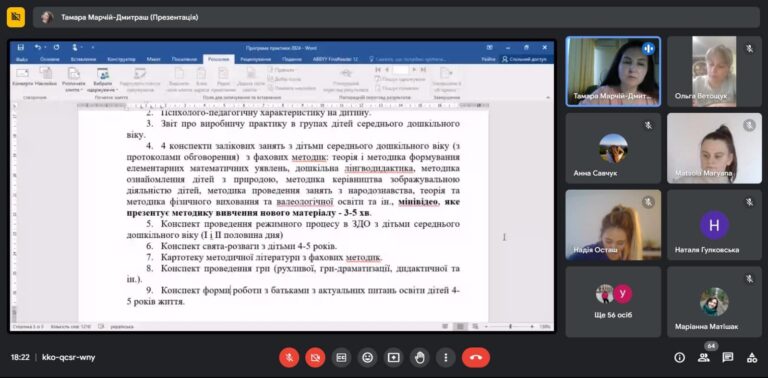Open more options three-dot menu
The height and width of the screenshot is (378, 768).
(x=446, y=357)
